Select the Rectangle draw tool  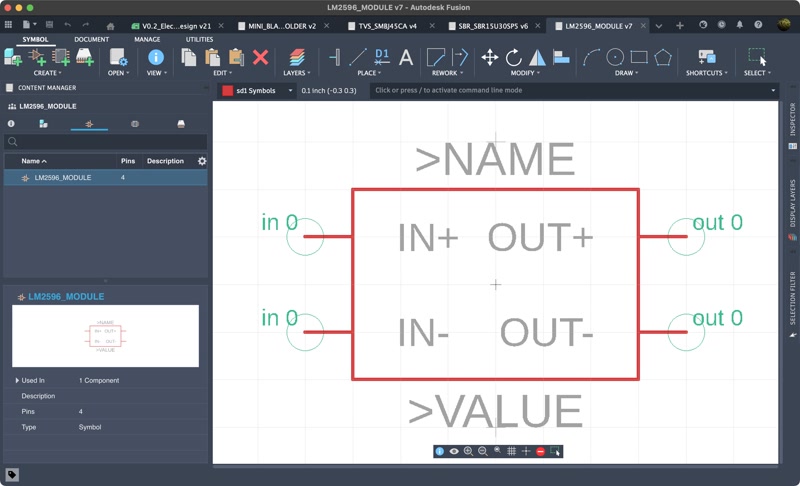(639, 57)
